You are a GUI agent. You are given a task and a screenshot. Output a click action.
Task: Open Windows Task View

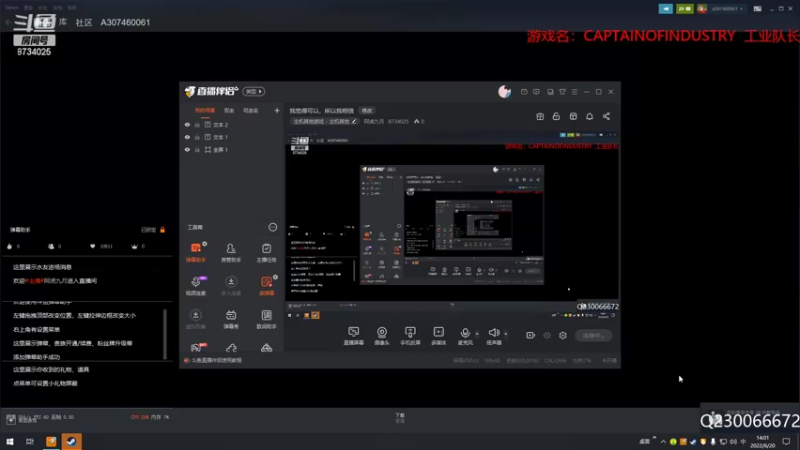pyautogui.click(x=30, y=441)
